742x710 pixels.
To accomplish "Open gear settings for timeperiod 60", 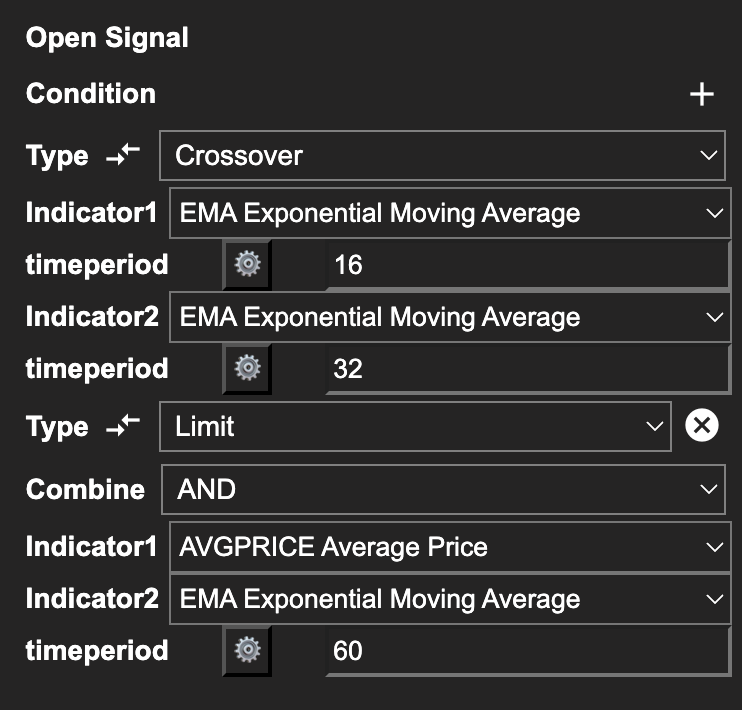I will pyautogui.click(x=247, y=651).
